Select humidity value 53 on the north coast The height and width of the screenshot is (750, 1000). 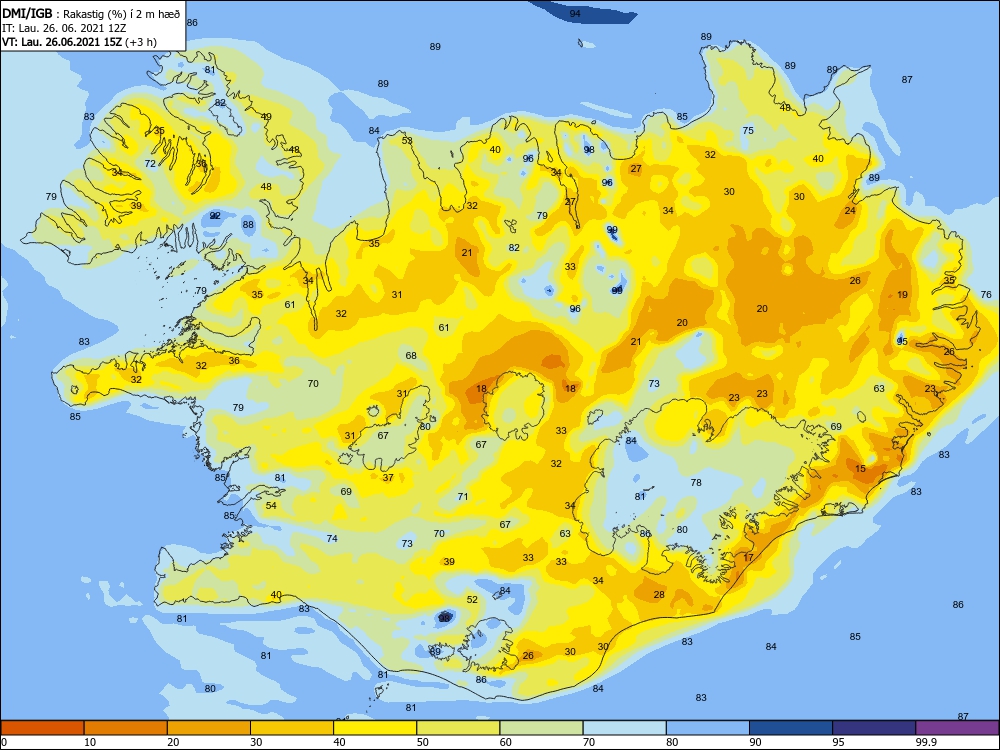tap(407, 140)
